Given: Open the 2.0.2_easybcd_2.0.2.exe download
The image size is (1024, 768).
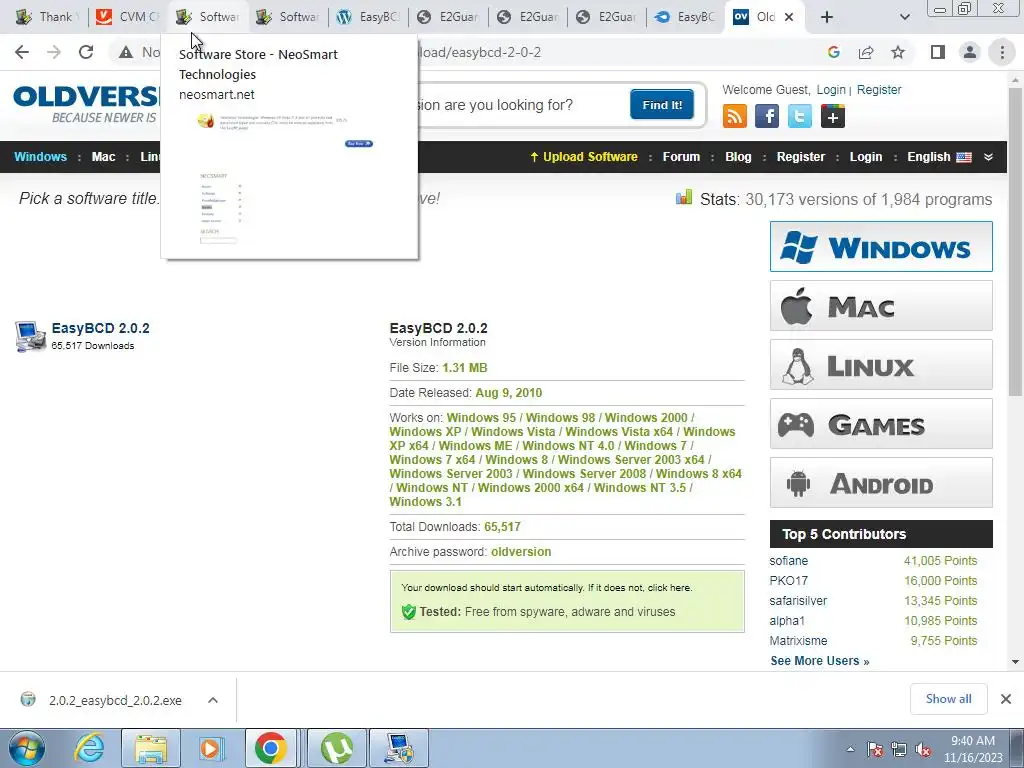Looking at the screenshot, I should (115, 700).
